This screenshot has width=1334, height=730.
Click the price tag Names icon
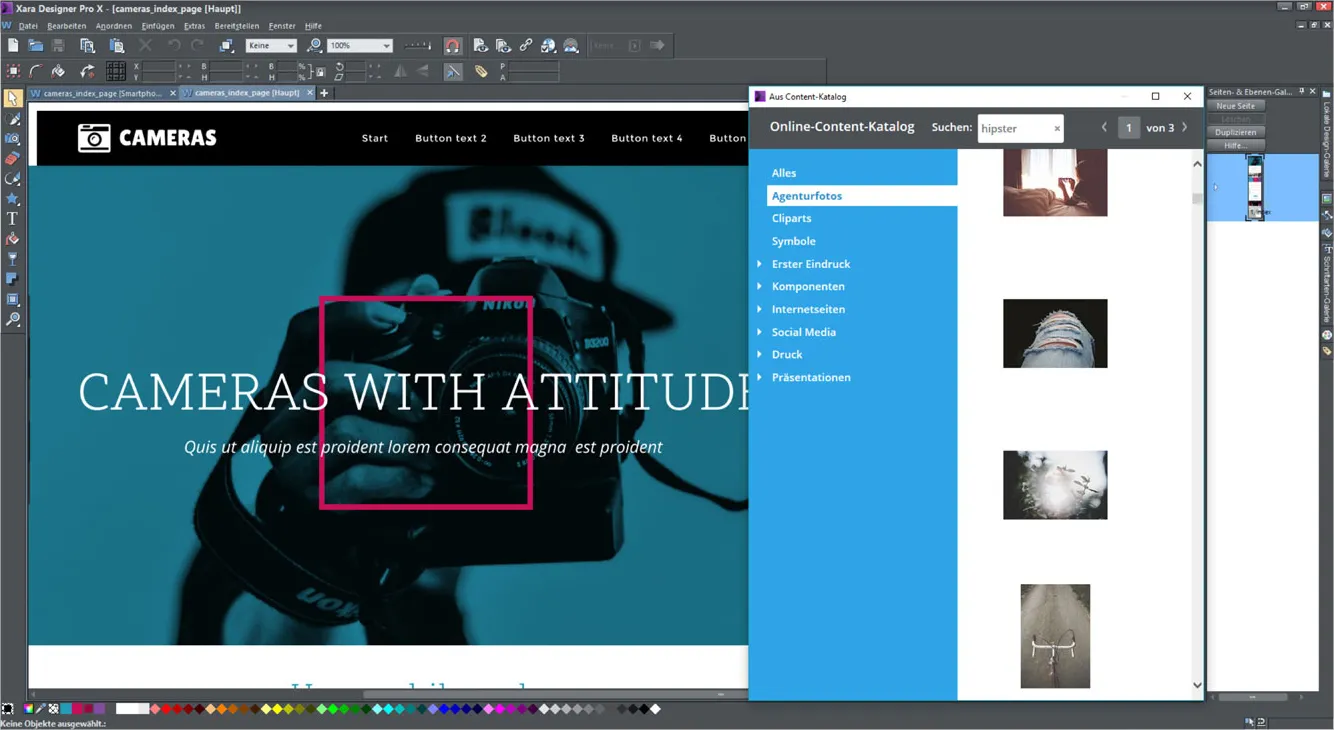pyautogui.click(x=481, y=71)
